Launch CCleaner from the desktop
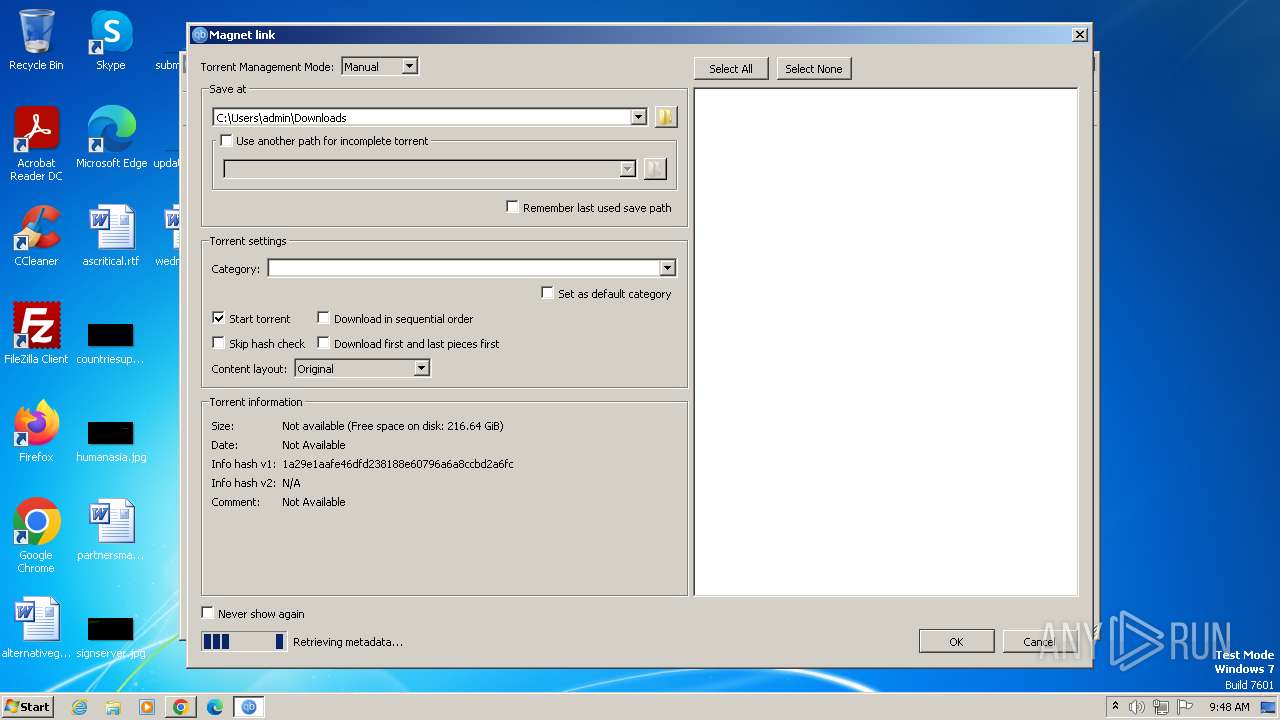Screen dimensions: 1280x720 [x=36, y=236]
